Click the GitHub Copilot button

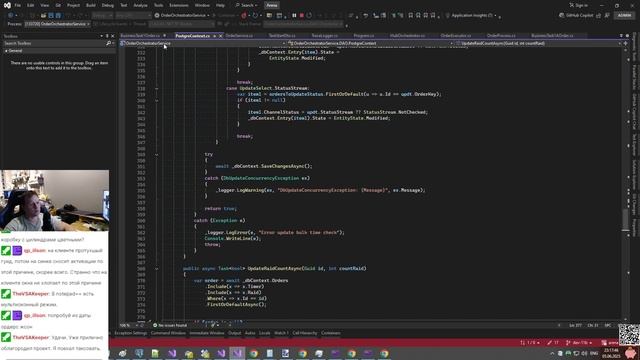point(576,16)
